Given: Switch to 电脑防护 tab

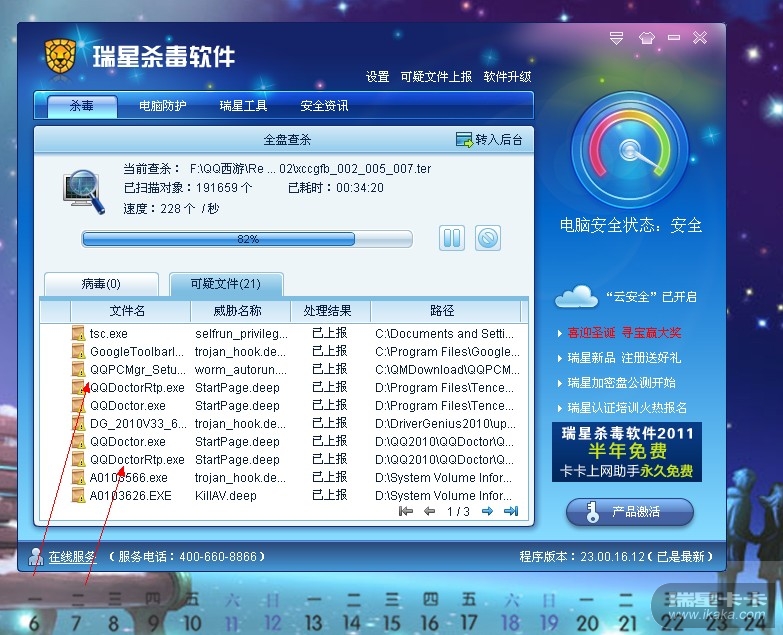Looking at the screenshot, I should [x=162, y=106].
